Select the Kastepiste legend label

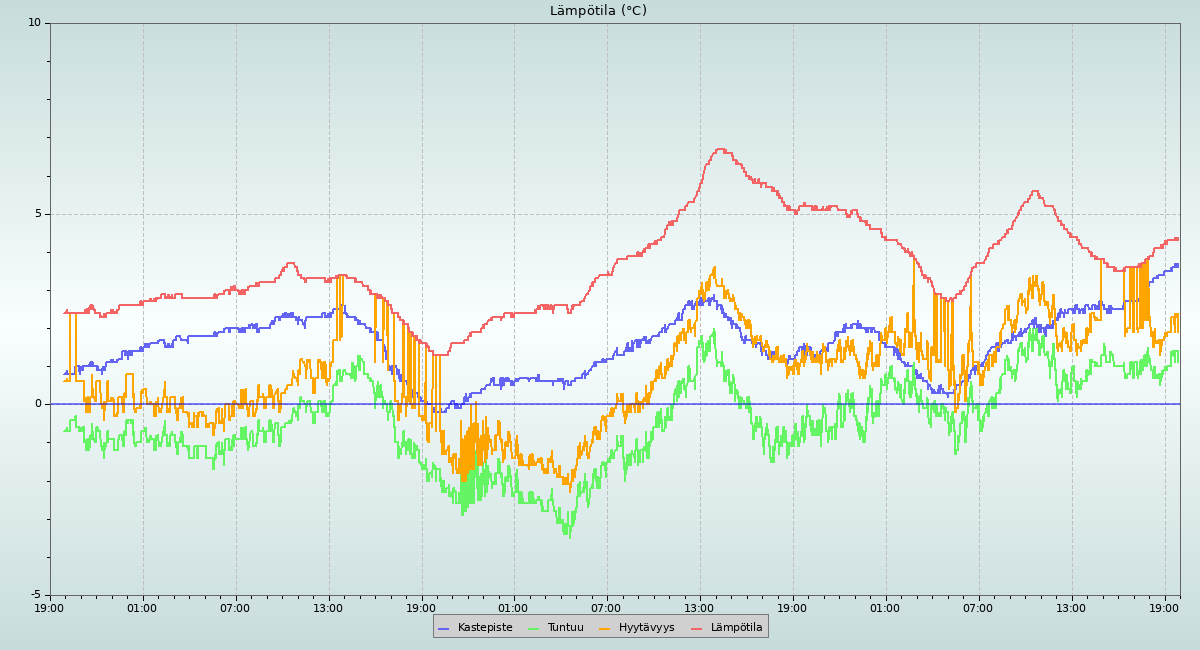click(x=485, y=628)
